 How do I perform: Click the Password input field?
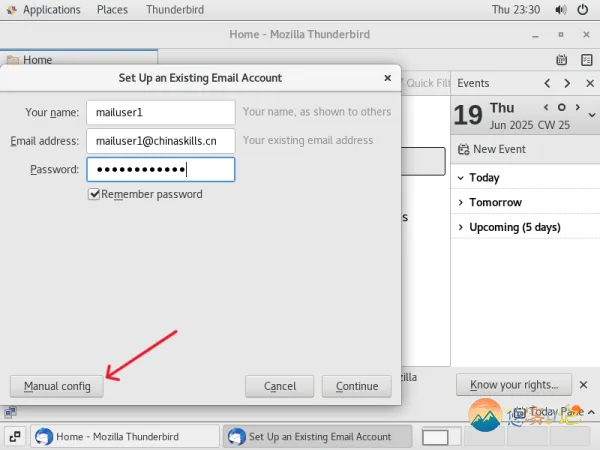[160, 169]
